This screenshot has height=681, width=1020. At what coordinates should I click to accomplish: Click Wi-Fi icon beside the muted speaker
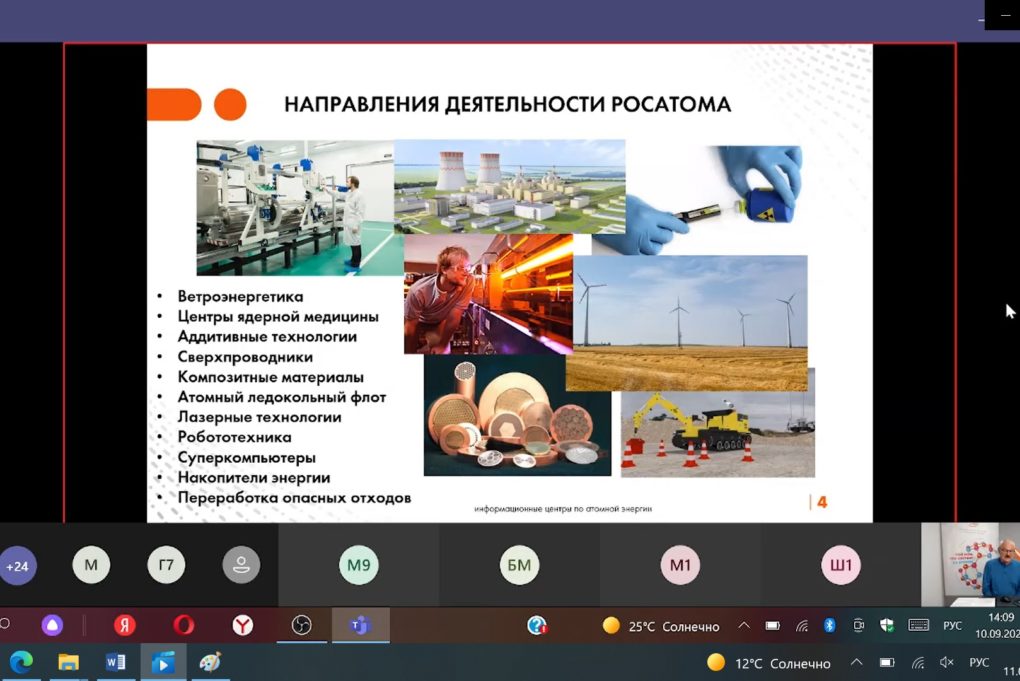pos(918,663)
